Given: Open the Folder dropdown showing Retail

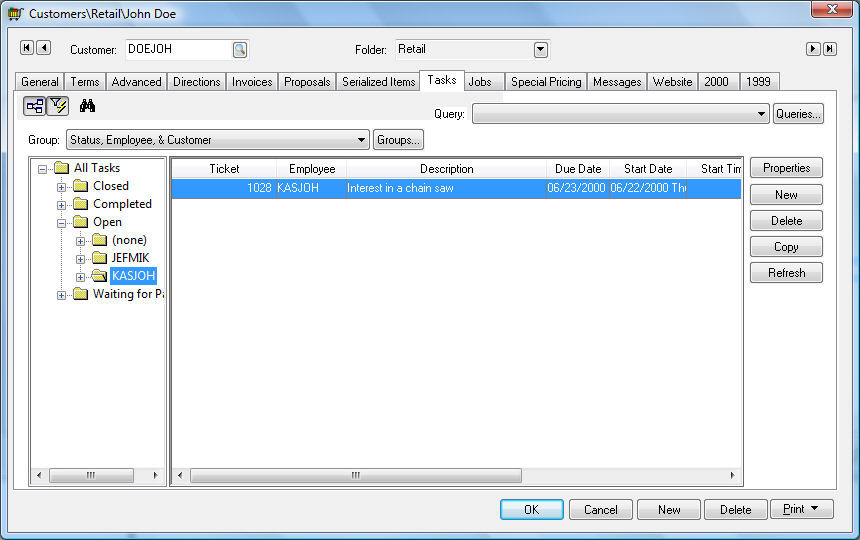Looking at the screenshot, I should [541, 49].
